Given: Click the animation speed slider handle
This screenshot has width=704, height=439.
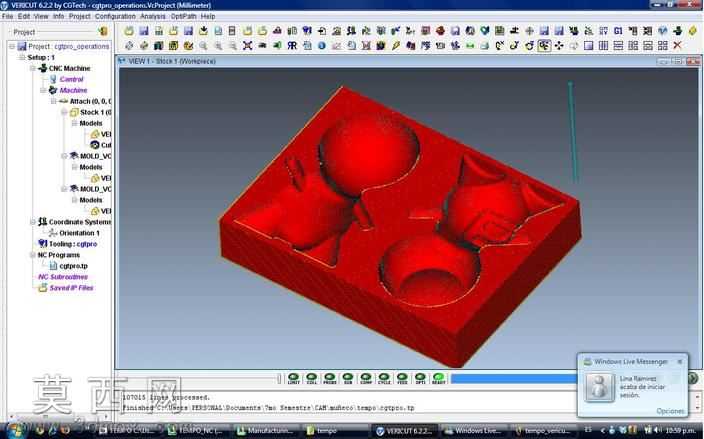Looking at the screenshot, I should (279, 379).
